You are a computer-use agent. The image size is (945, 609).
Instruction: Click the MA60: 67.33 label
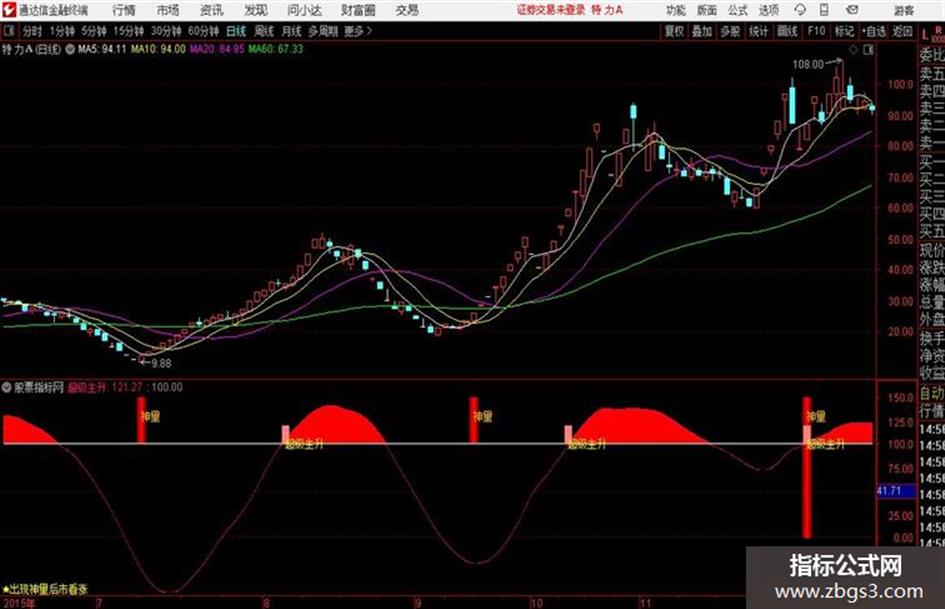pos(275,49)
